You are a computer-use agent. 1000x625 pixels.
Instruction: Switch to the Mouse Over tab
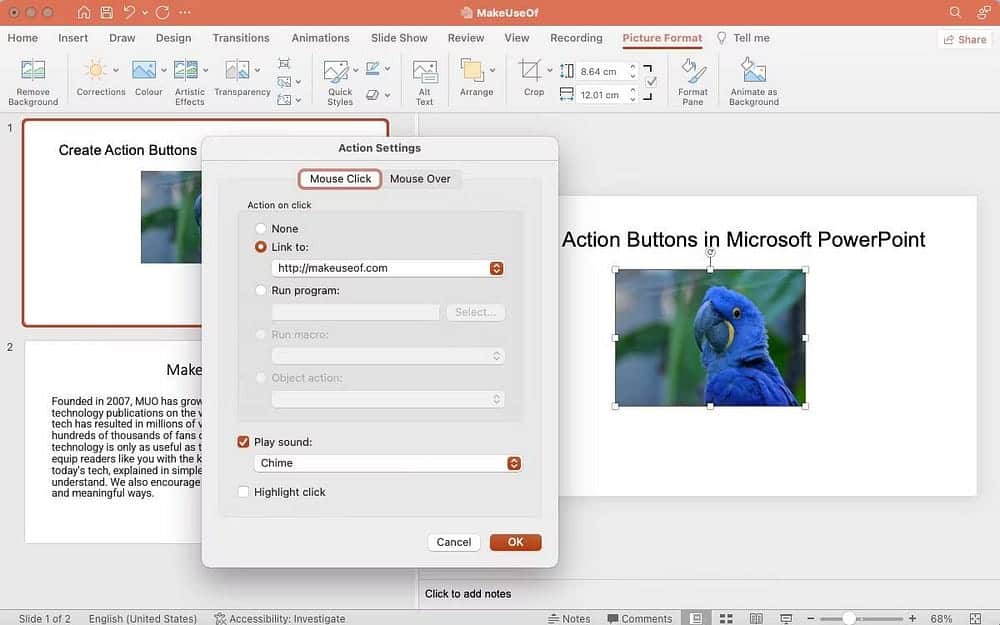[x=421, y=179]
